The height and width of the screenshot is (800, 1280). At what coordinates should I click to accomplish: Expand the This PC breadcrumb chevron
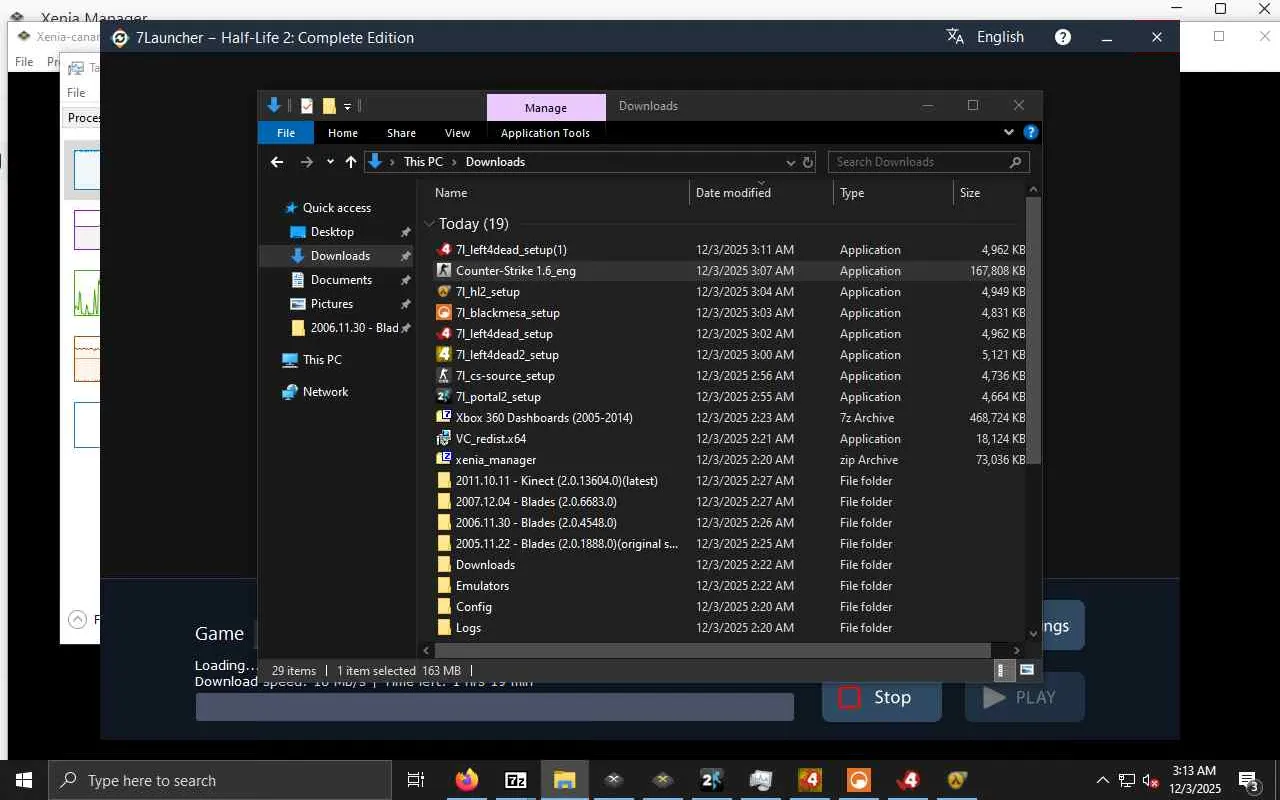pyautogui.click(x=455, y=162)
